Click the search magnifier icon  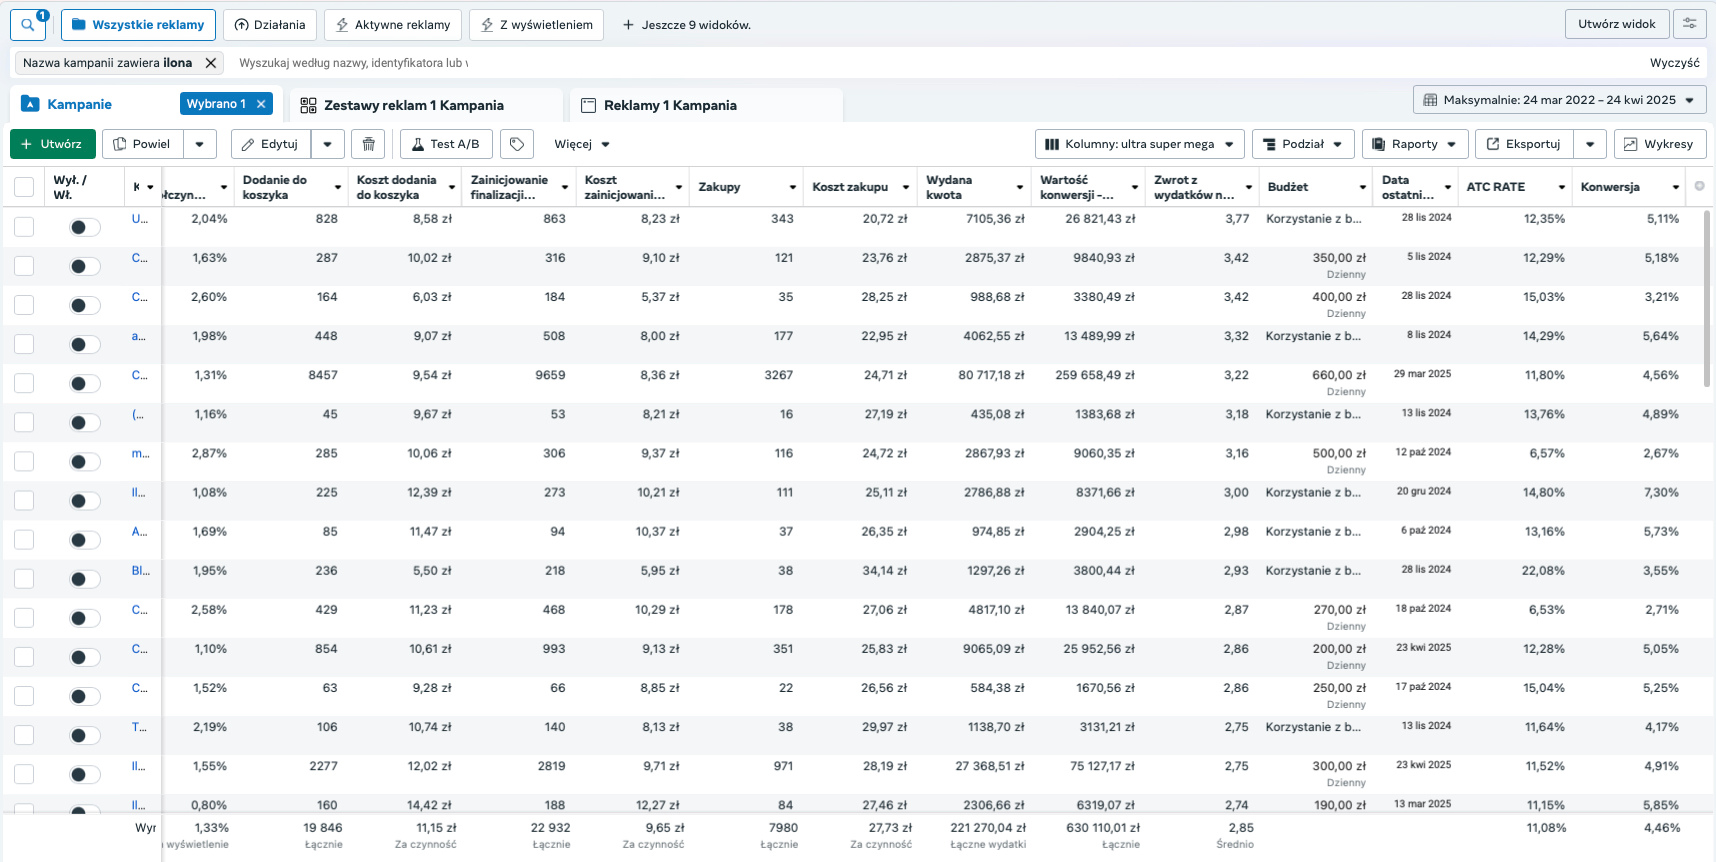(27, 25)
